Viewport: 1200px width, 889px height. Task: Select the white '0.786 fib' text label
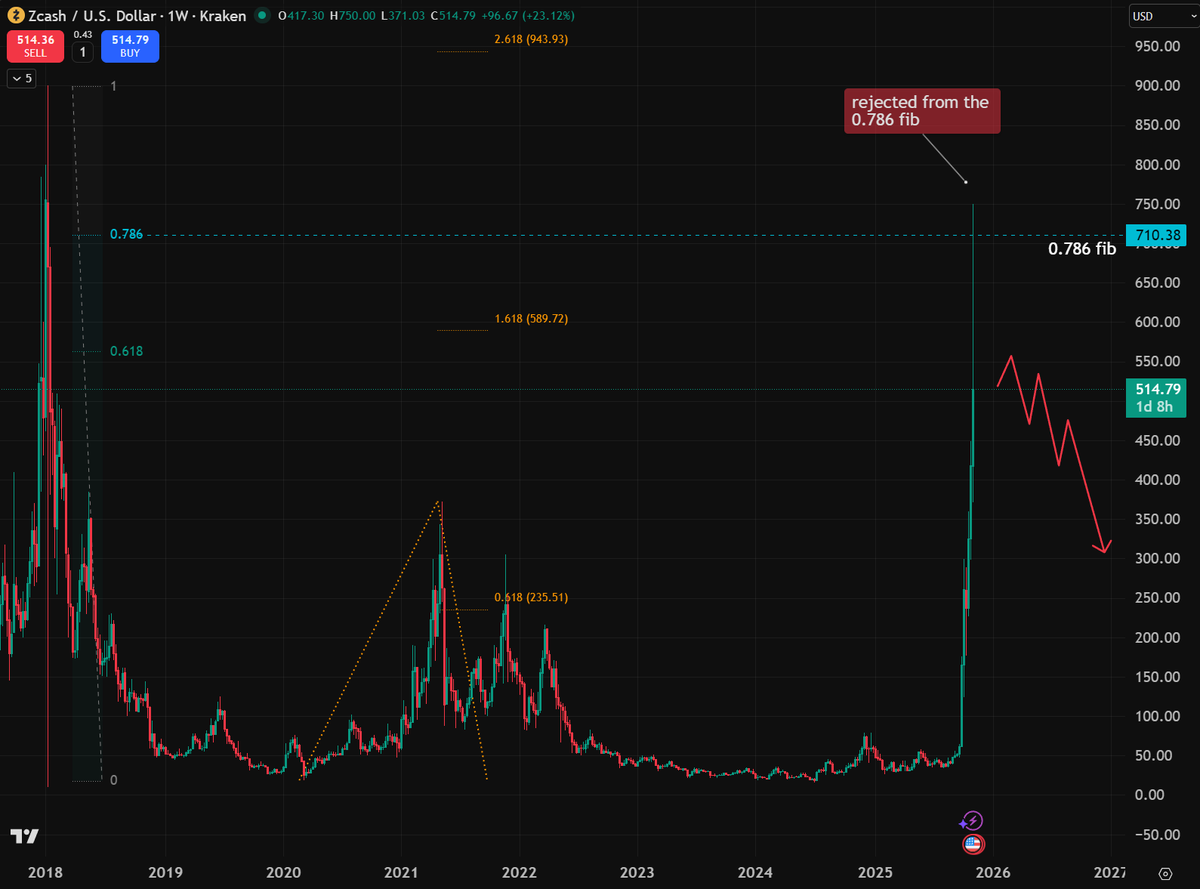pyautogui.click(x=1081, y=249)
